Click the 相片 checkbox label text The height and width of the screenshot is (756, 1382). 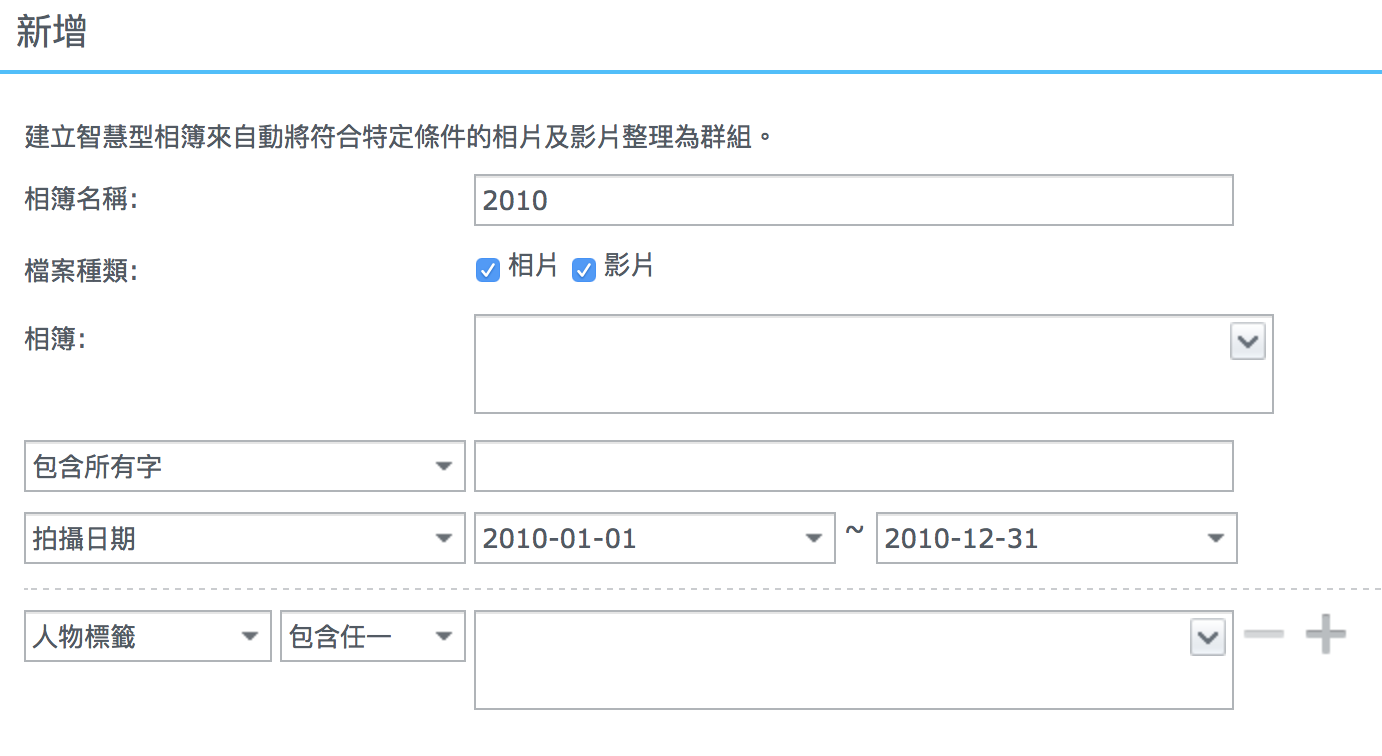tap(533, 267)
